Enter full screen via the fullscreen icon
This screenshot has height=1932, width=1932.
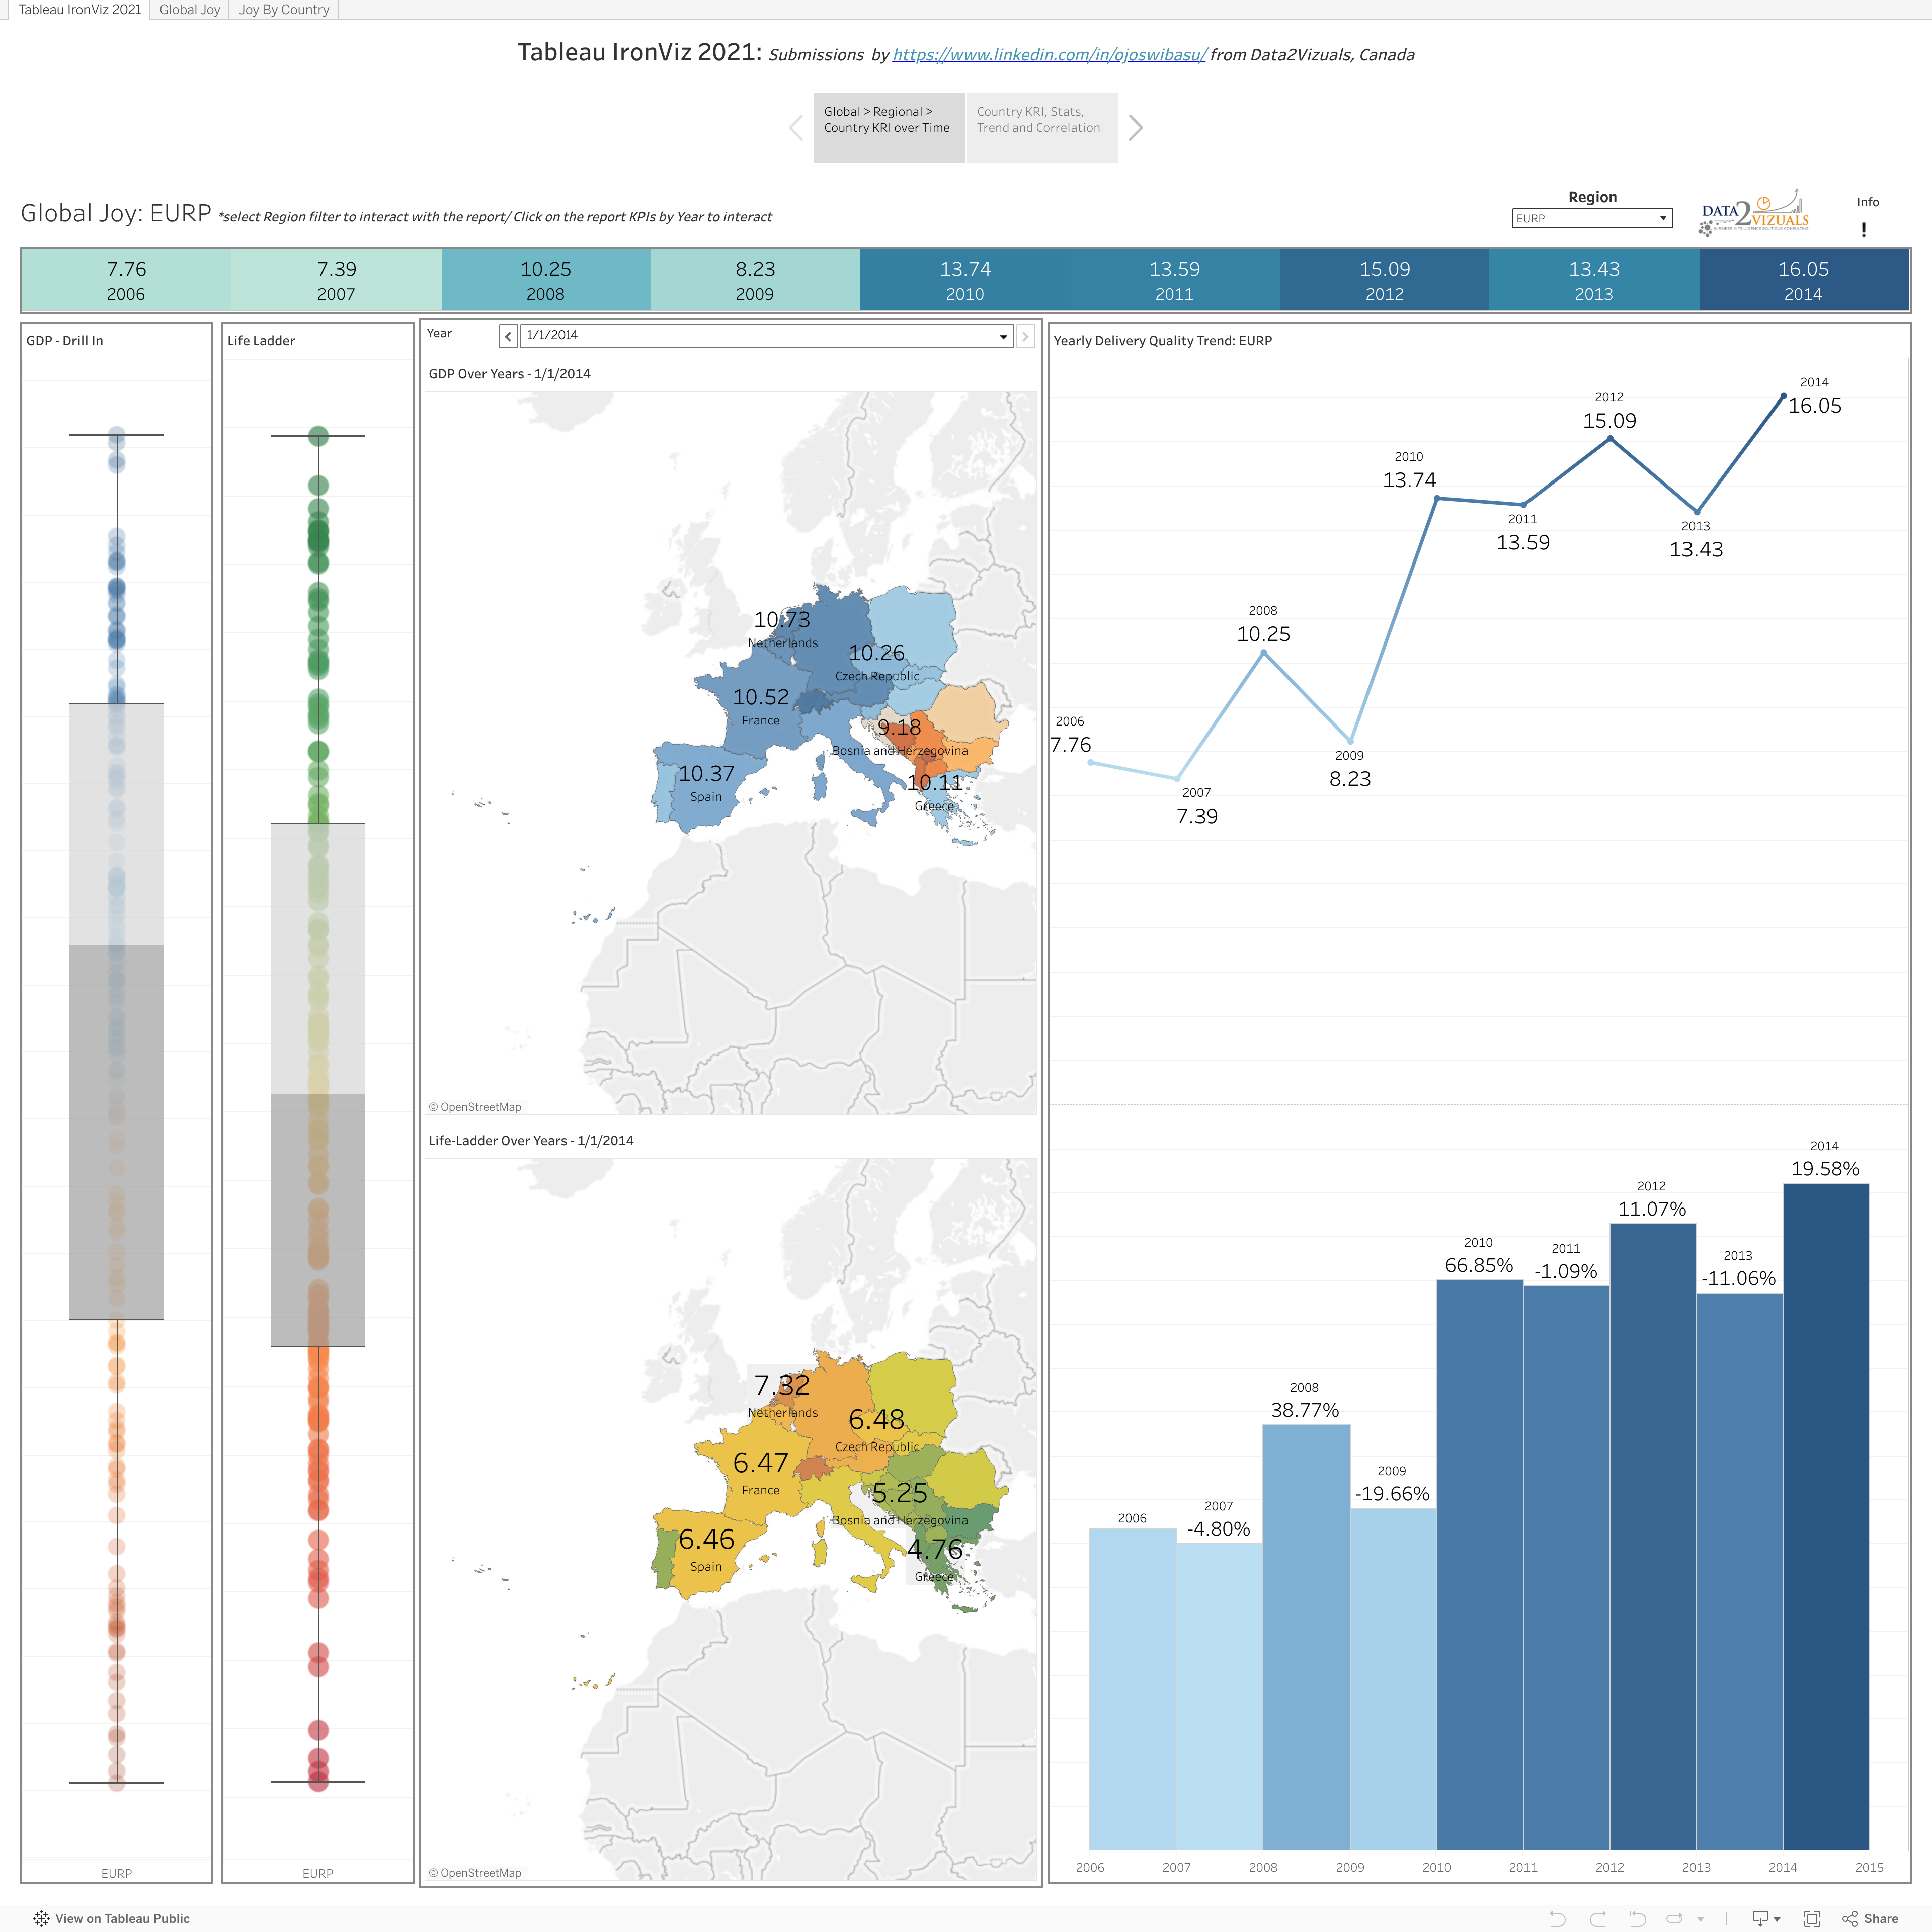click(x=1812, y=1918)
